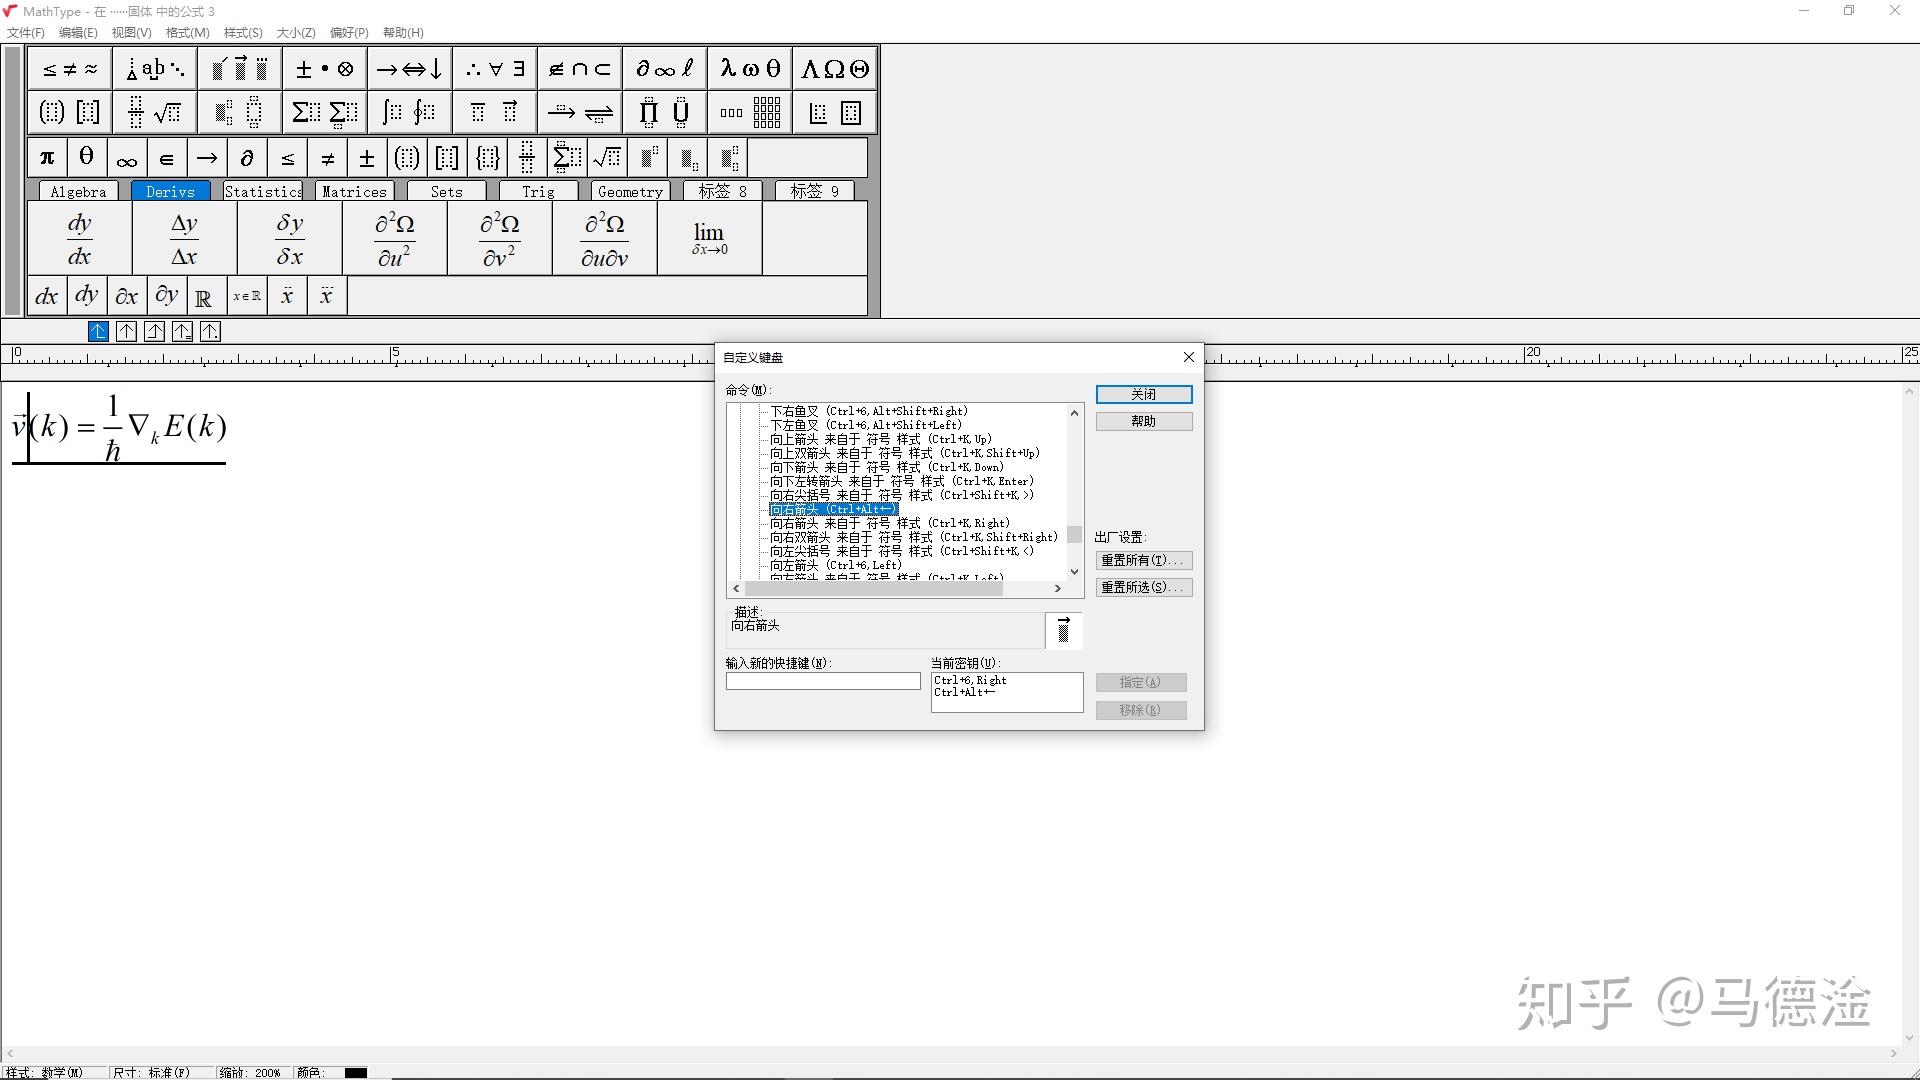Click the black color swatch in status bar
1920x1080 pixels.
click(x=356, y=1072)
